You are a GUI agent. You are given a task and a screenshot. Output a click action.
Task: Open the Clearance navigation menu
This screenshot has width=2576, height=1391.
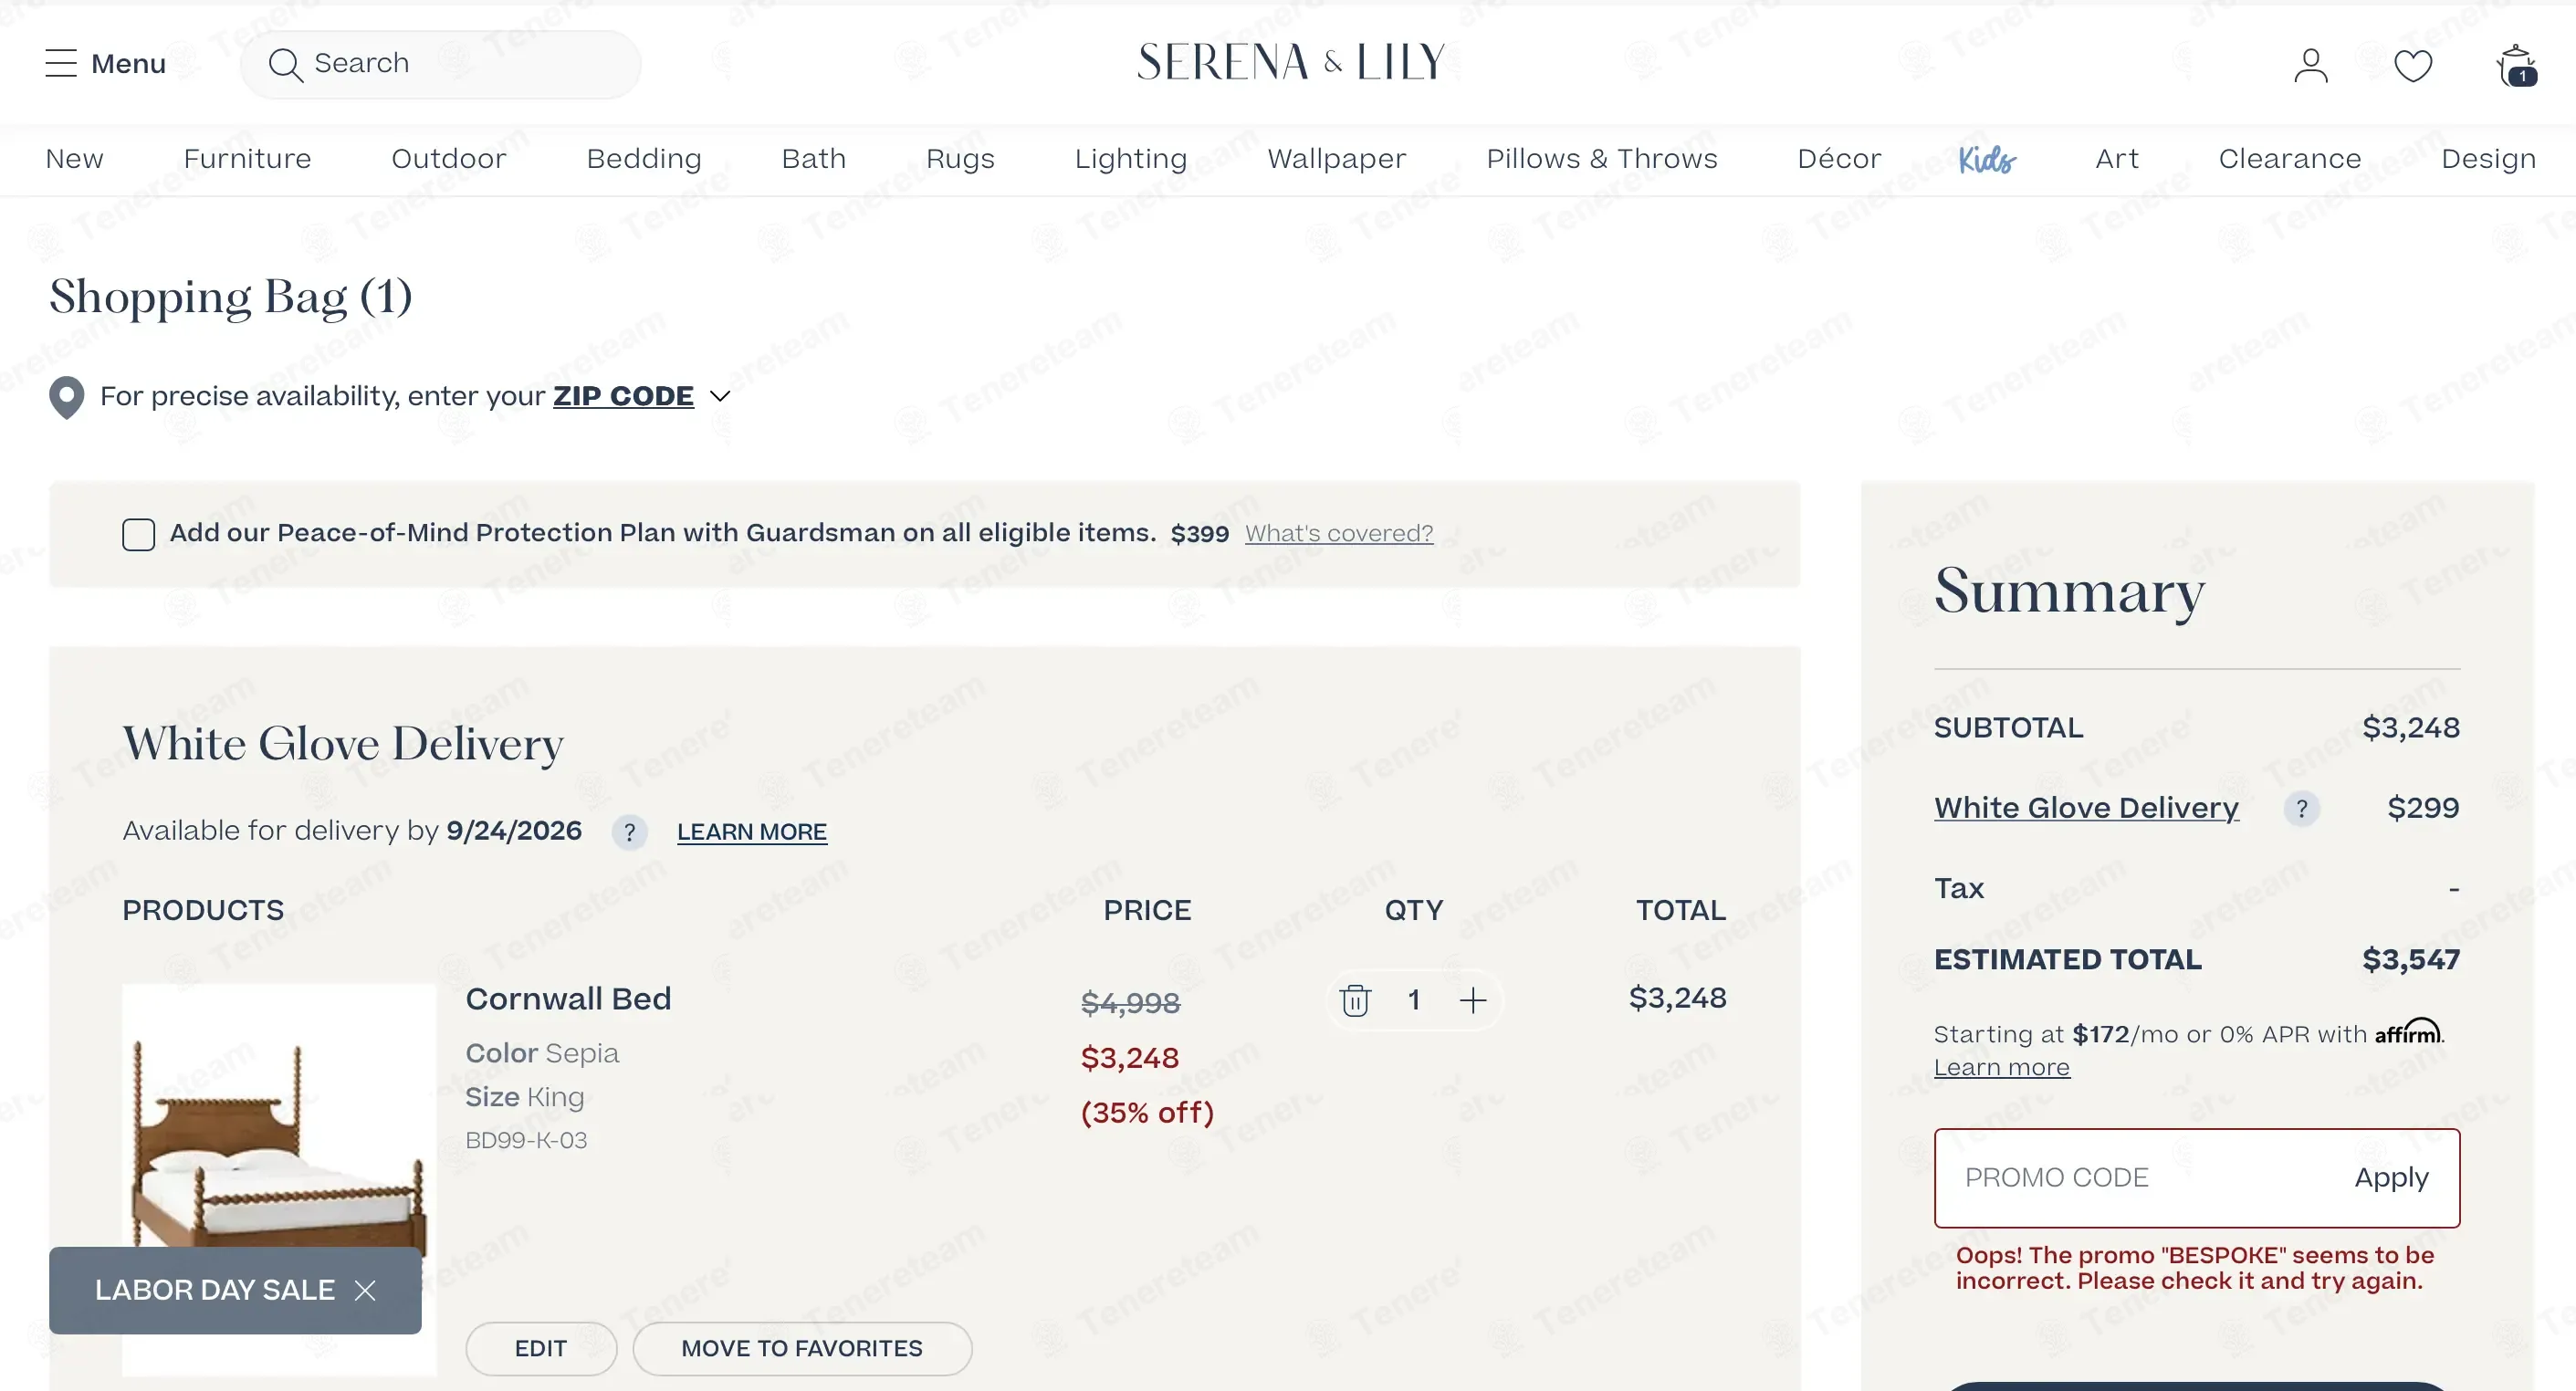(2289, 159)
